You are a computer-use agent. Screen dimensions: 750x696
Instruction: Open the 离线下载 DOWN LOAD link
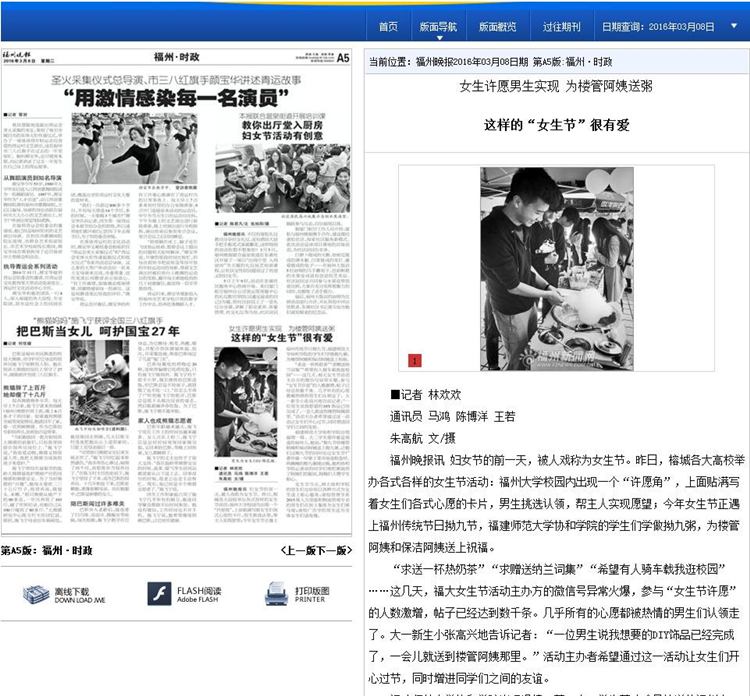click(79, 596)
